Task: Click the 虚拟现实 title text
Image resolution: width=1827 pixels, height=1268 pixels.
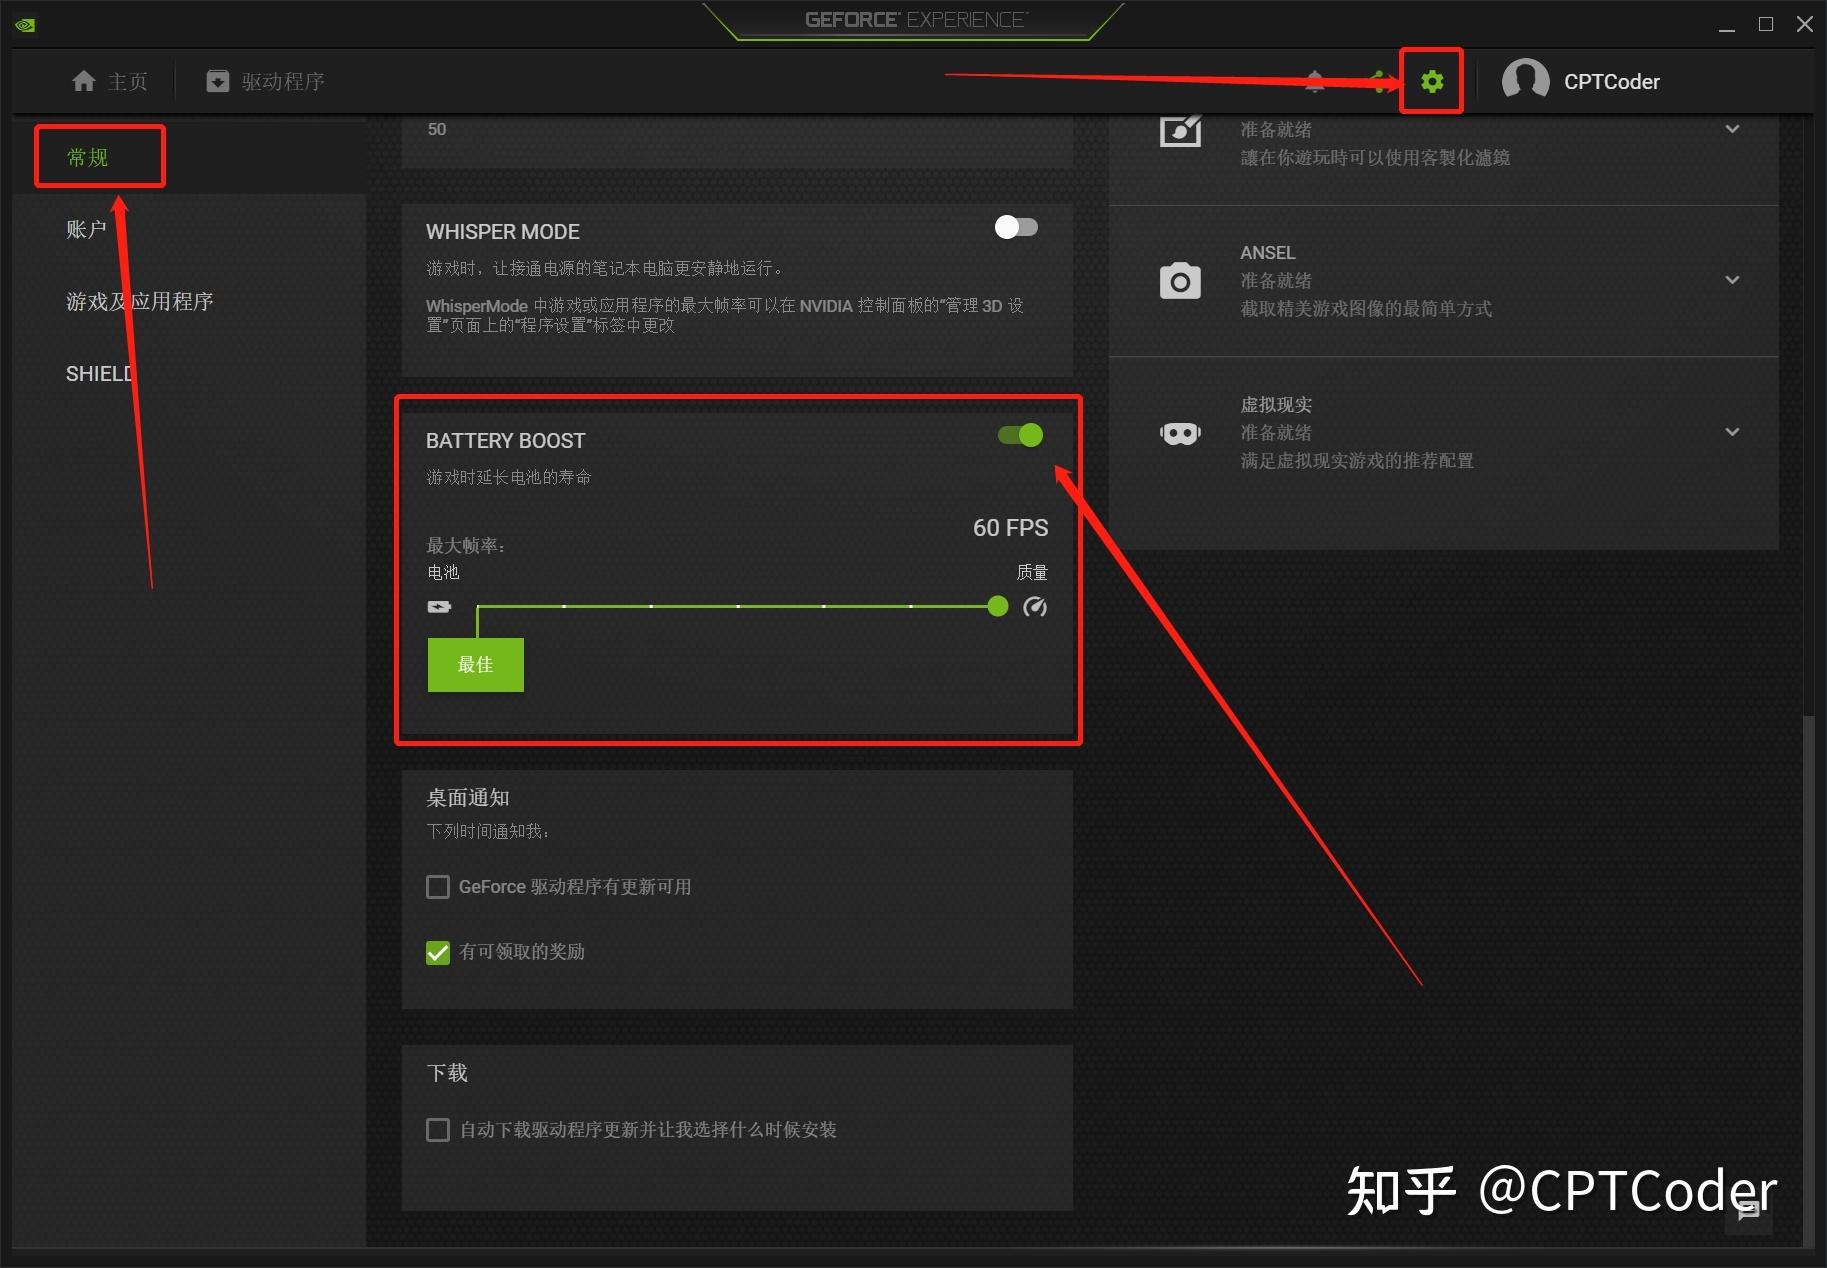Action: pos(1276,405)
